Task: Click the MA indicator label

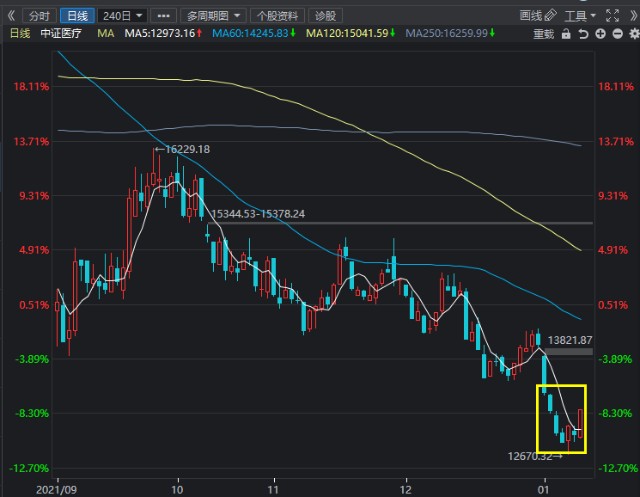Action: [x=106, y=33]
